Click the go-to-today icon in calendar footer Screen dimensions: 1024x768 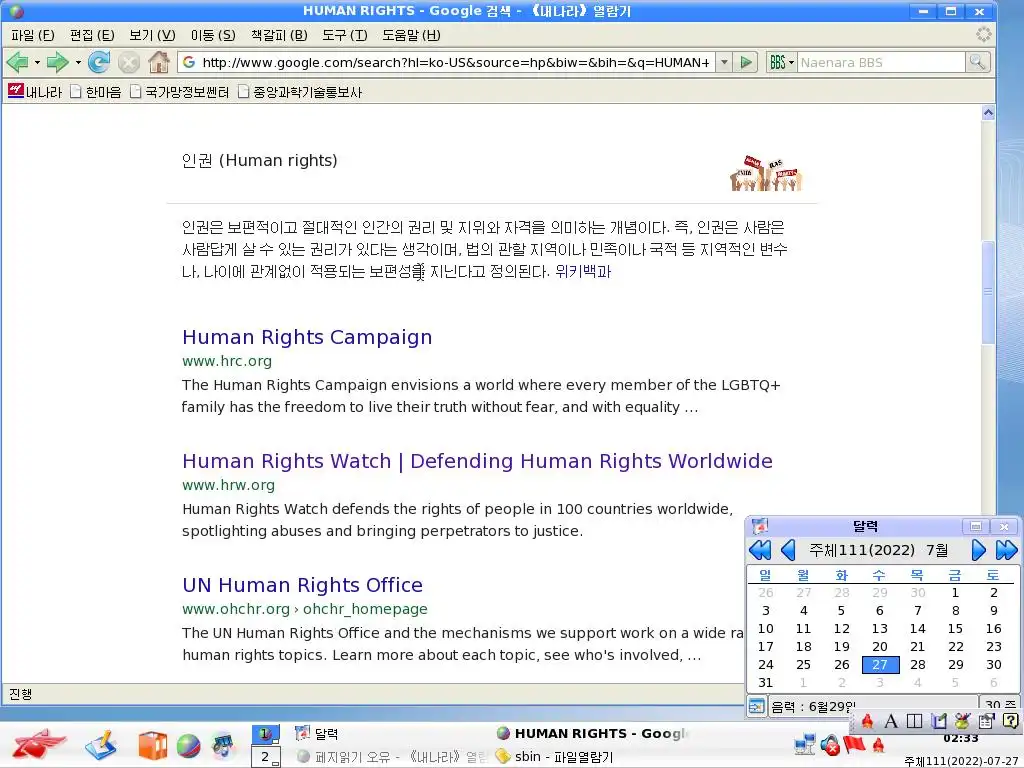click(756, 706)
